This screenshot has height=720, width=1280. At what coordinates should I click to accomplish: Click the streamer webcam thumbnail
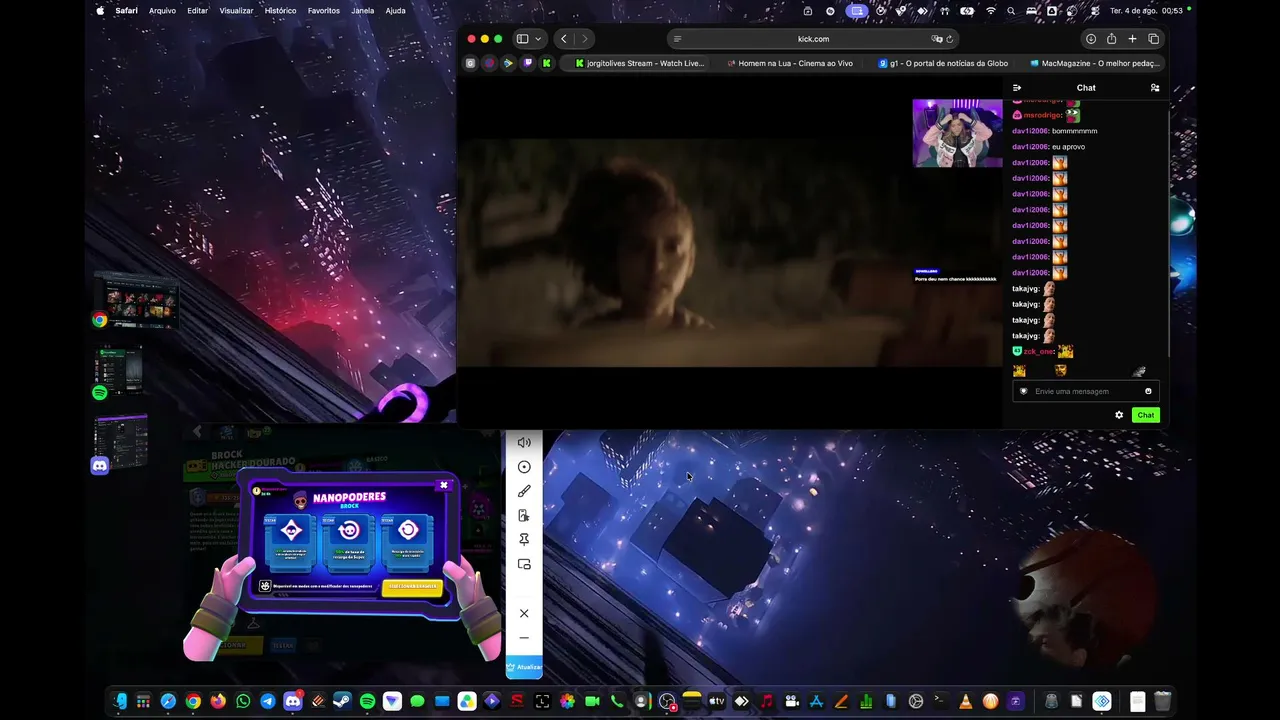[x=957, y=133]
